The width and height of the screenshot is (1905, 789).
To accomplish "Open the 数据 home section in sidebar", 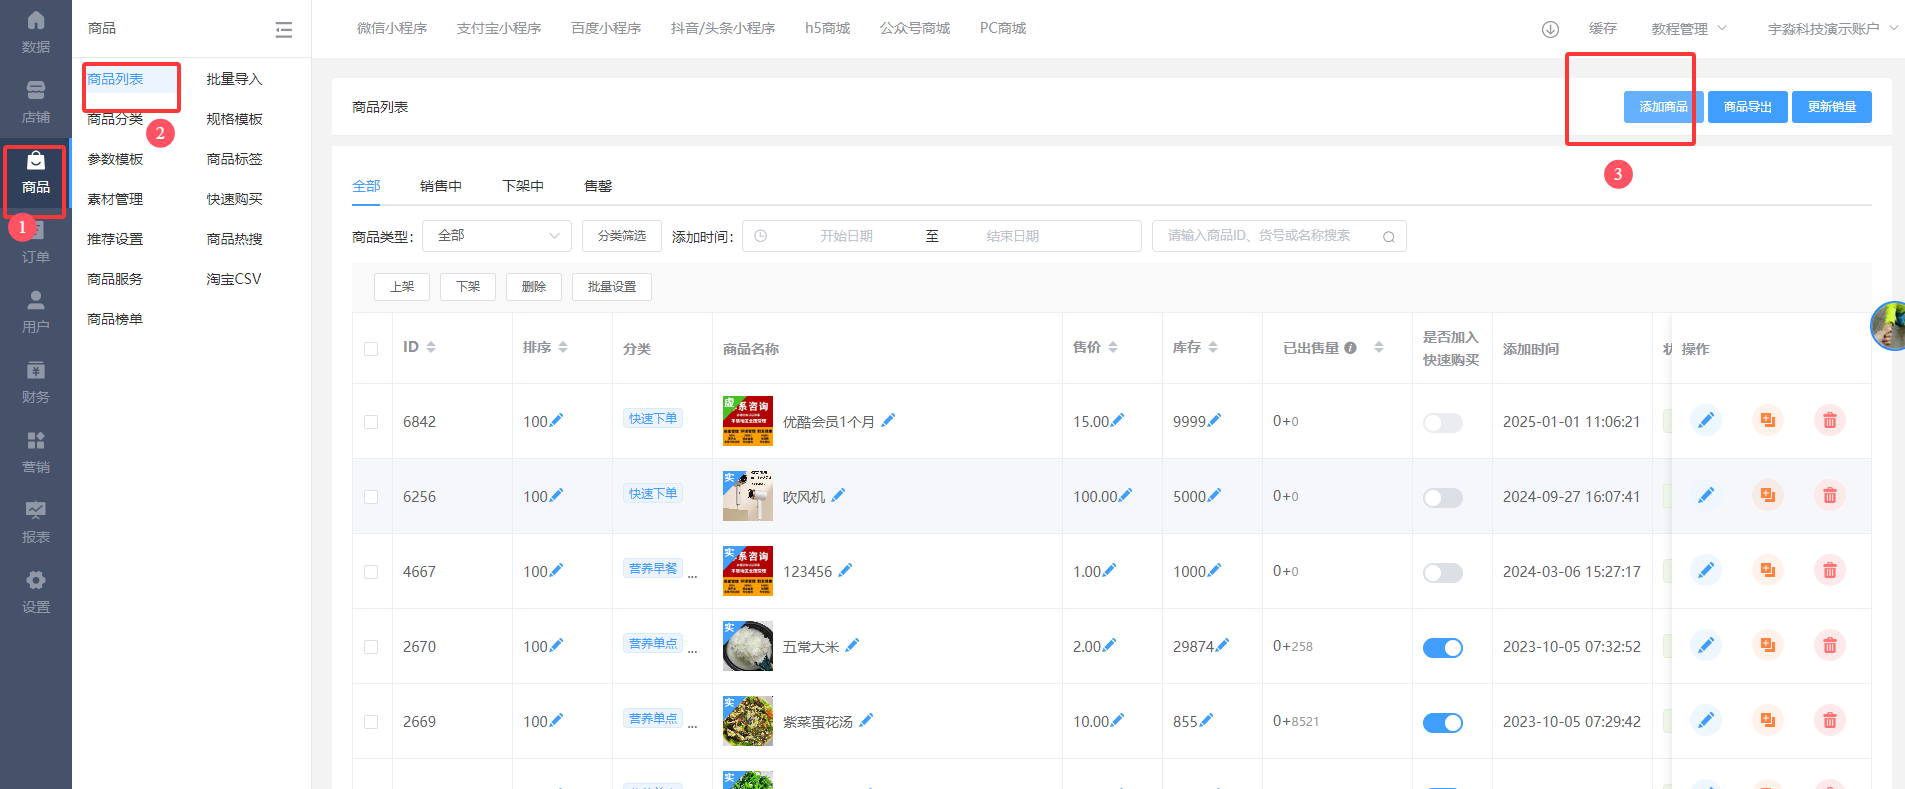I will click(35, 32).
